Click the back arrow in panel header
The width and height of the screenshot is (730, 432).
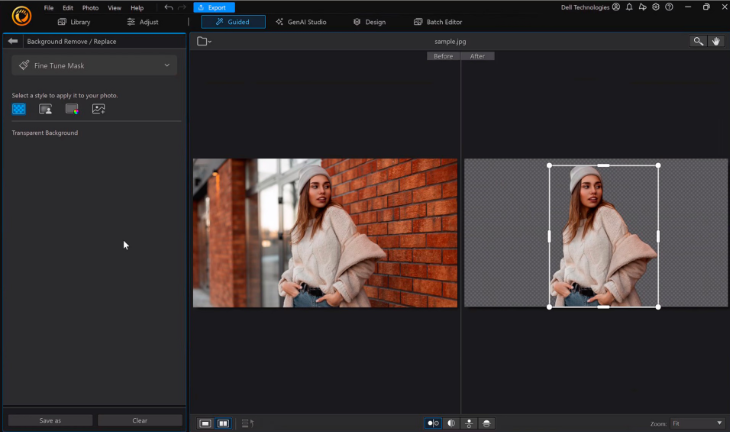click(13, 41)
